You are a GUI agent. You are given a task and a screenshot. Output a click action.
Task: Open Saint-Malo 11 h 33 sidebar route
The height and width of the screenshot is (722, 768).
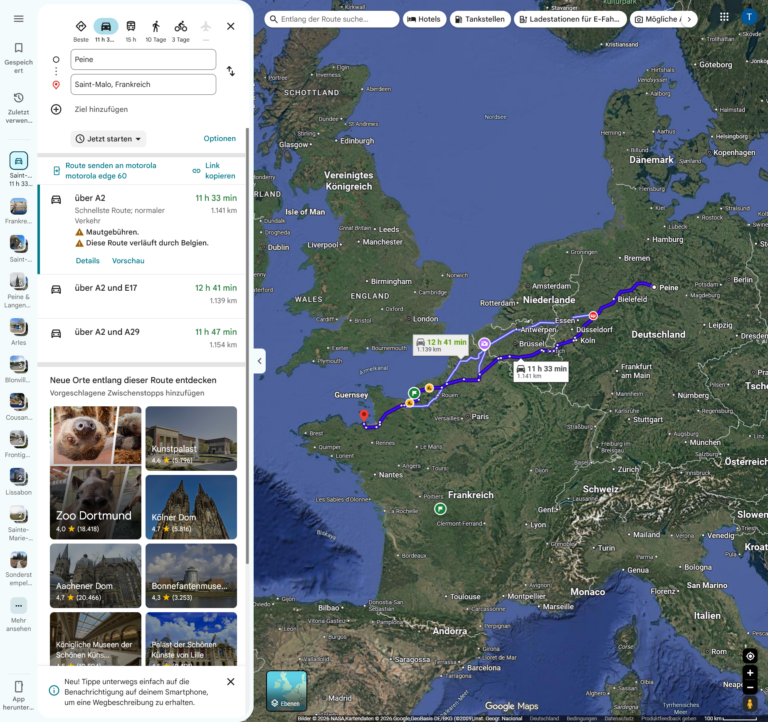(x=19, y=169)
